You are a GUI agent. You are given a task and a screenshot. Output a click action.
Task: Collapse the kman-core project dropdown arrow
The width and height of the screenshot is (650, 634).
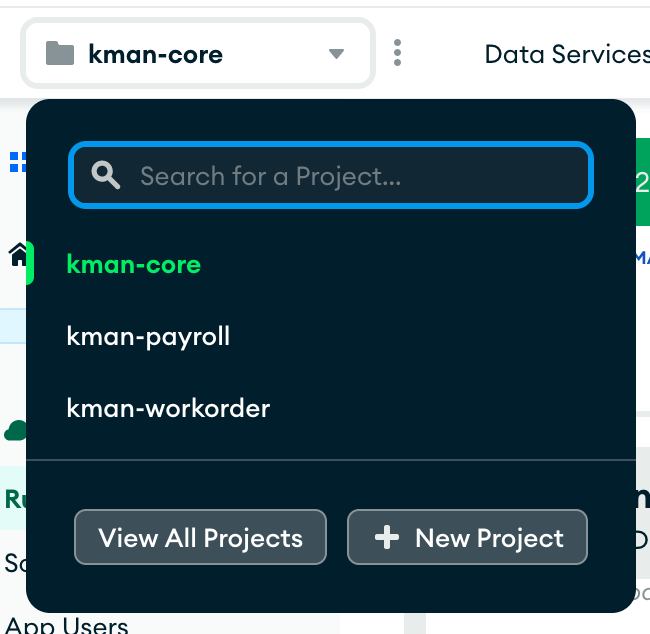tap(337, 53)
